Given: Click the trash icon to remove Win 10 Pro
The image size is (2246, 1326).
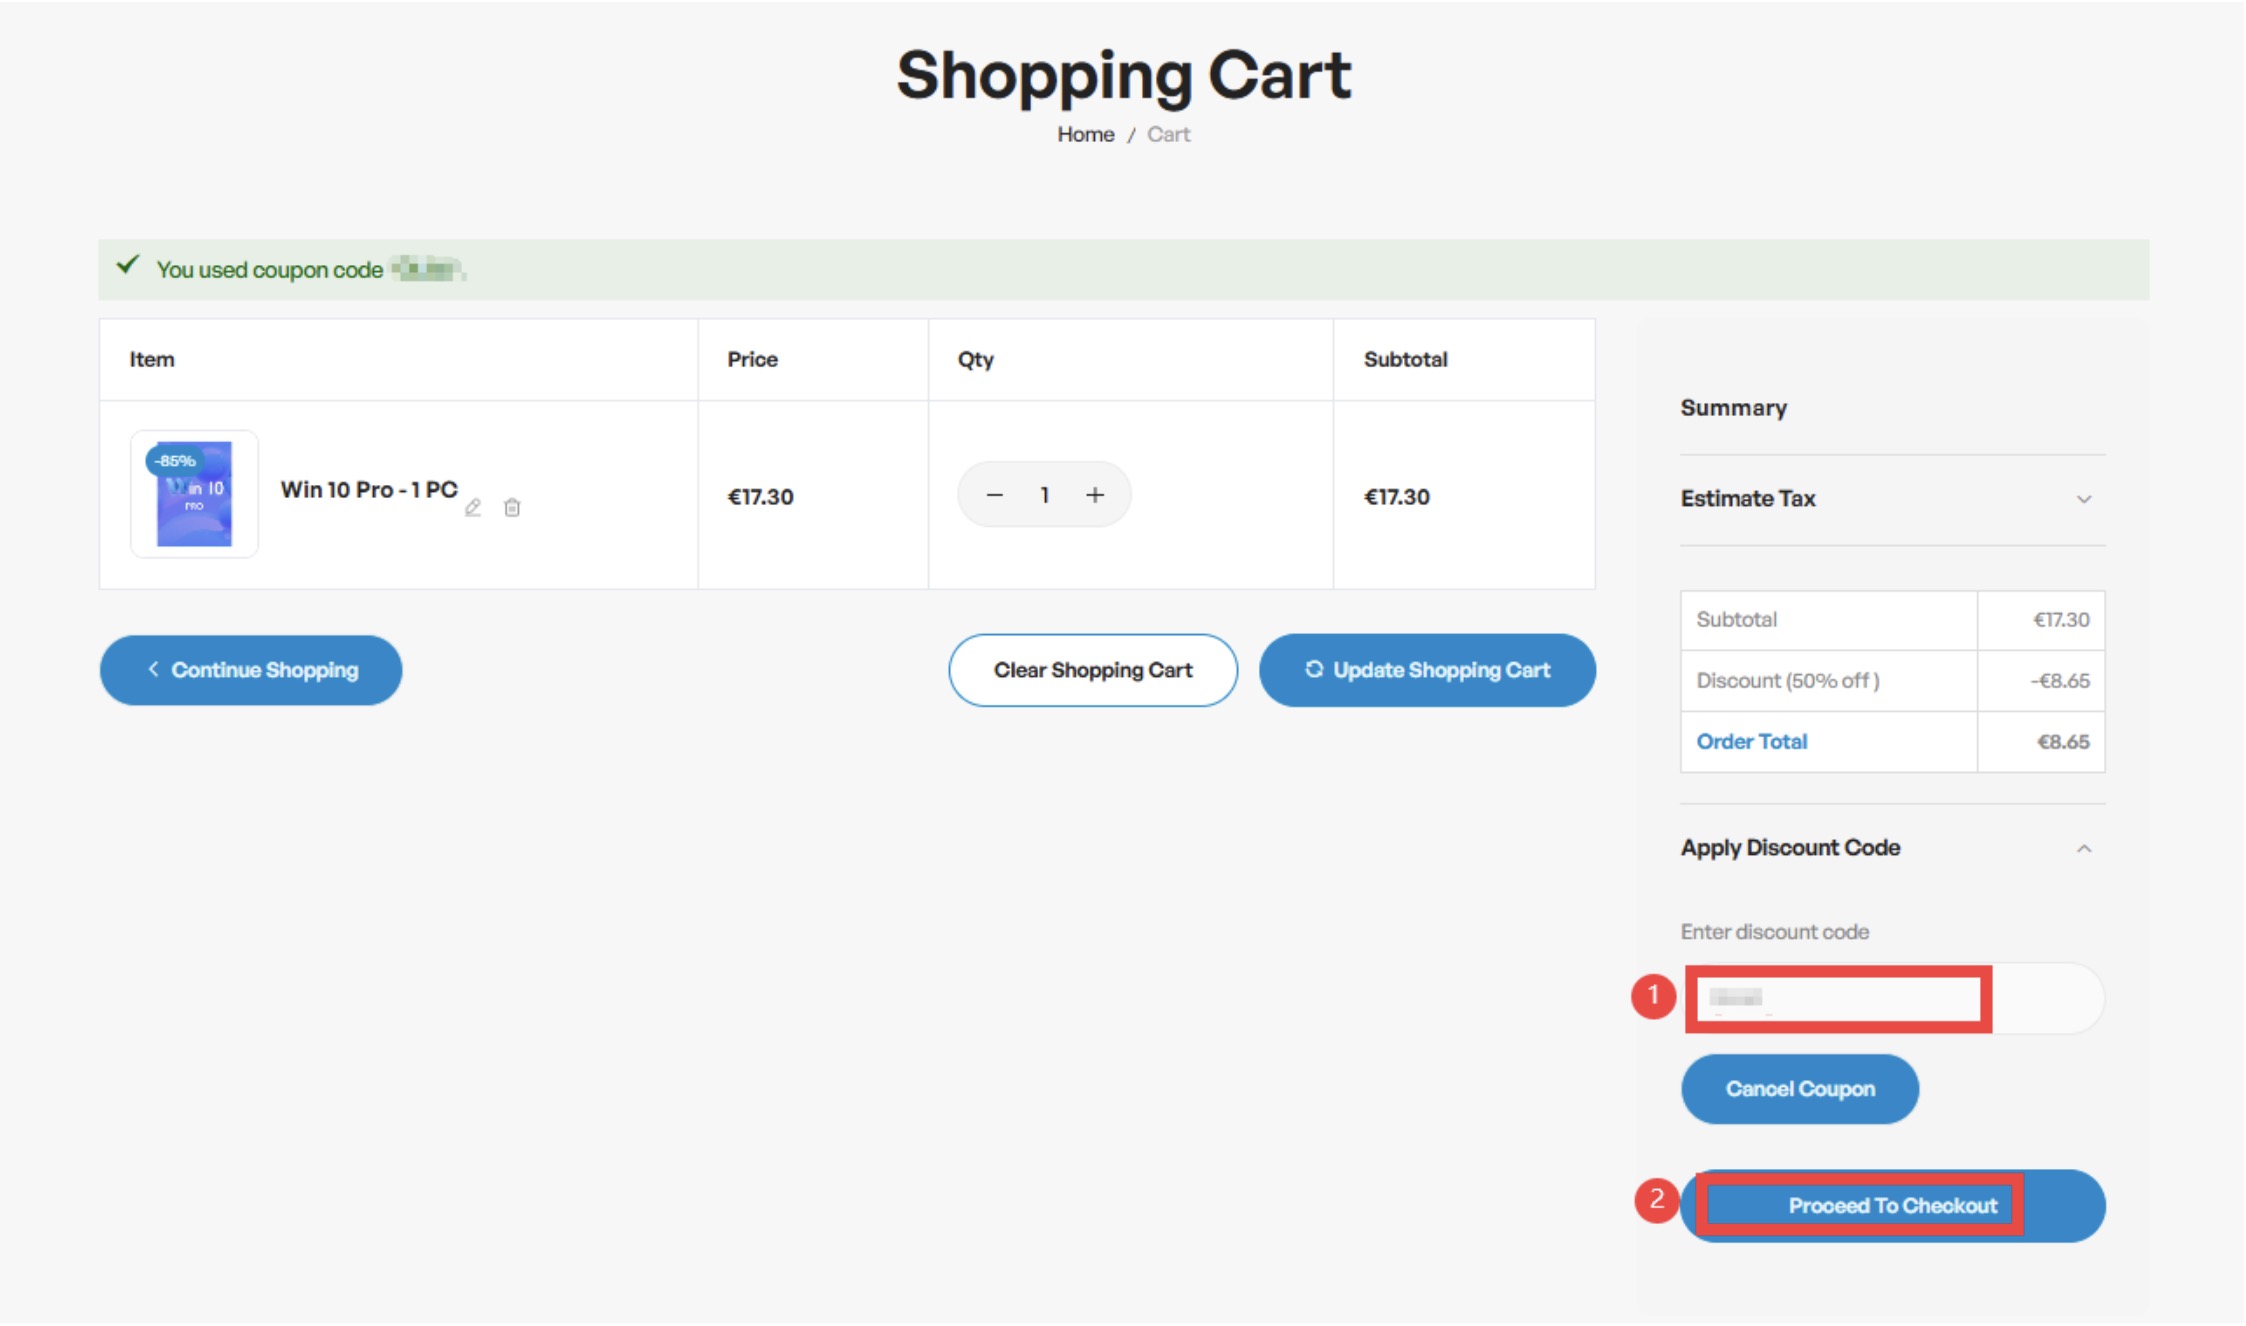Looking at the screenshot, I should [512, 508].
